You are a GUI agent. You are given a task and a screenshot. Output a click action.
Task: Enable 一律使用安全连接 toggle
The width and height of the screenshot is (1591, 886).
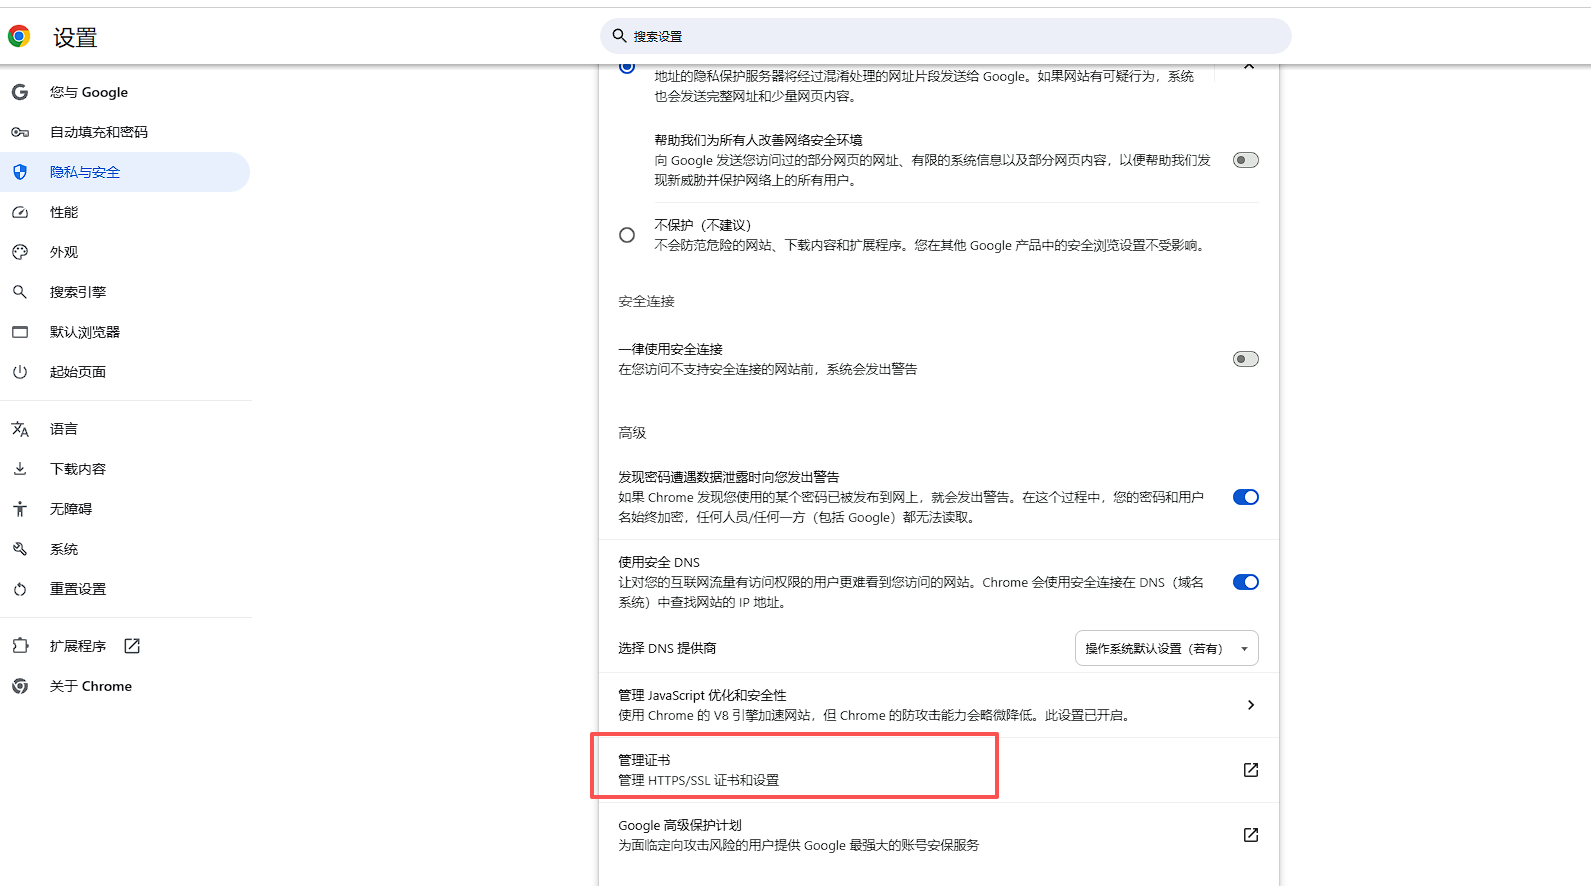tap(1246, 359)
